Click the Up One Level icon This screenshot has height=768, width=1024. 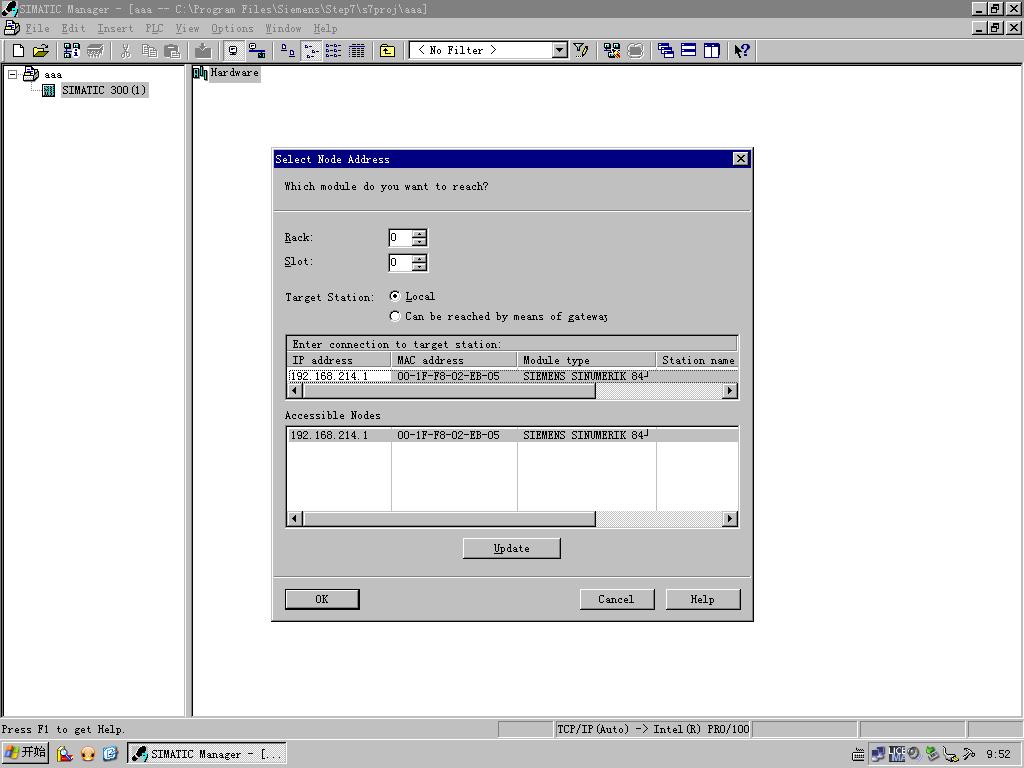point(387,51)
